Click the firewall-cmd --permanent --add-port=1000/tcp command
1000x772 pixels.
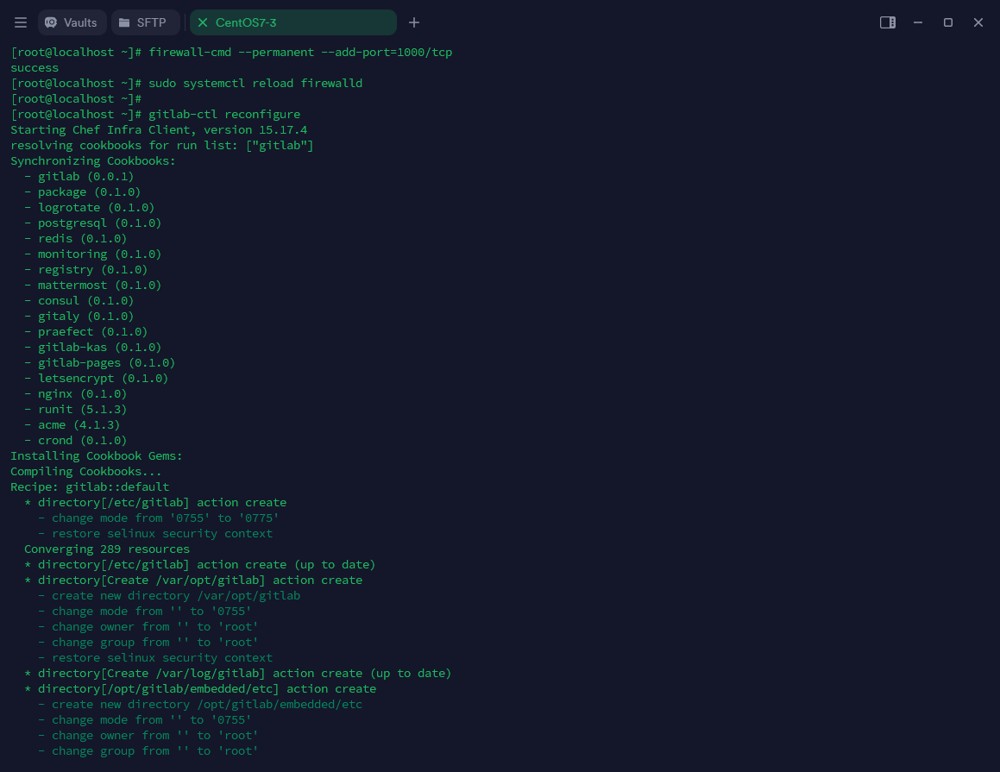(300, 52)
